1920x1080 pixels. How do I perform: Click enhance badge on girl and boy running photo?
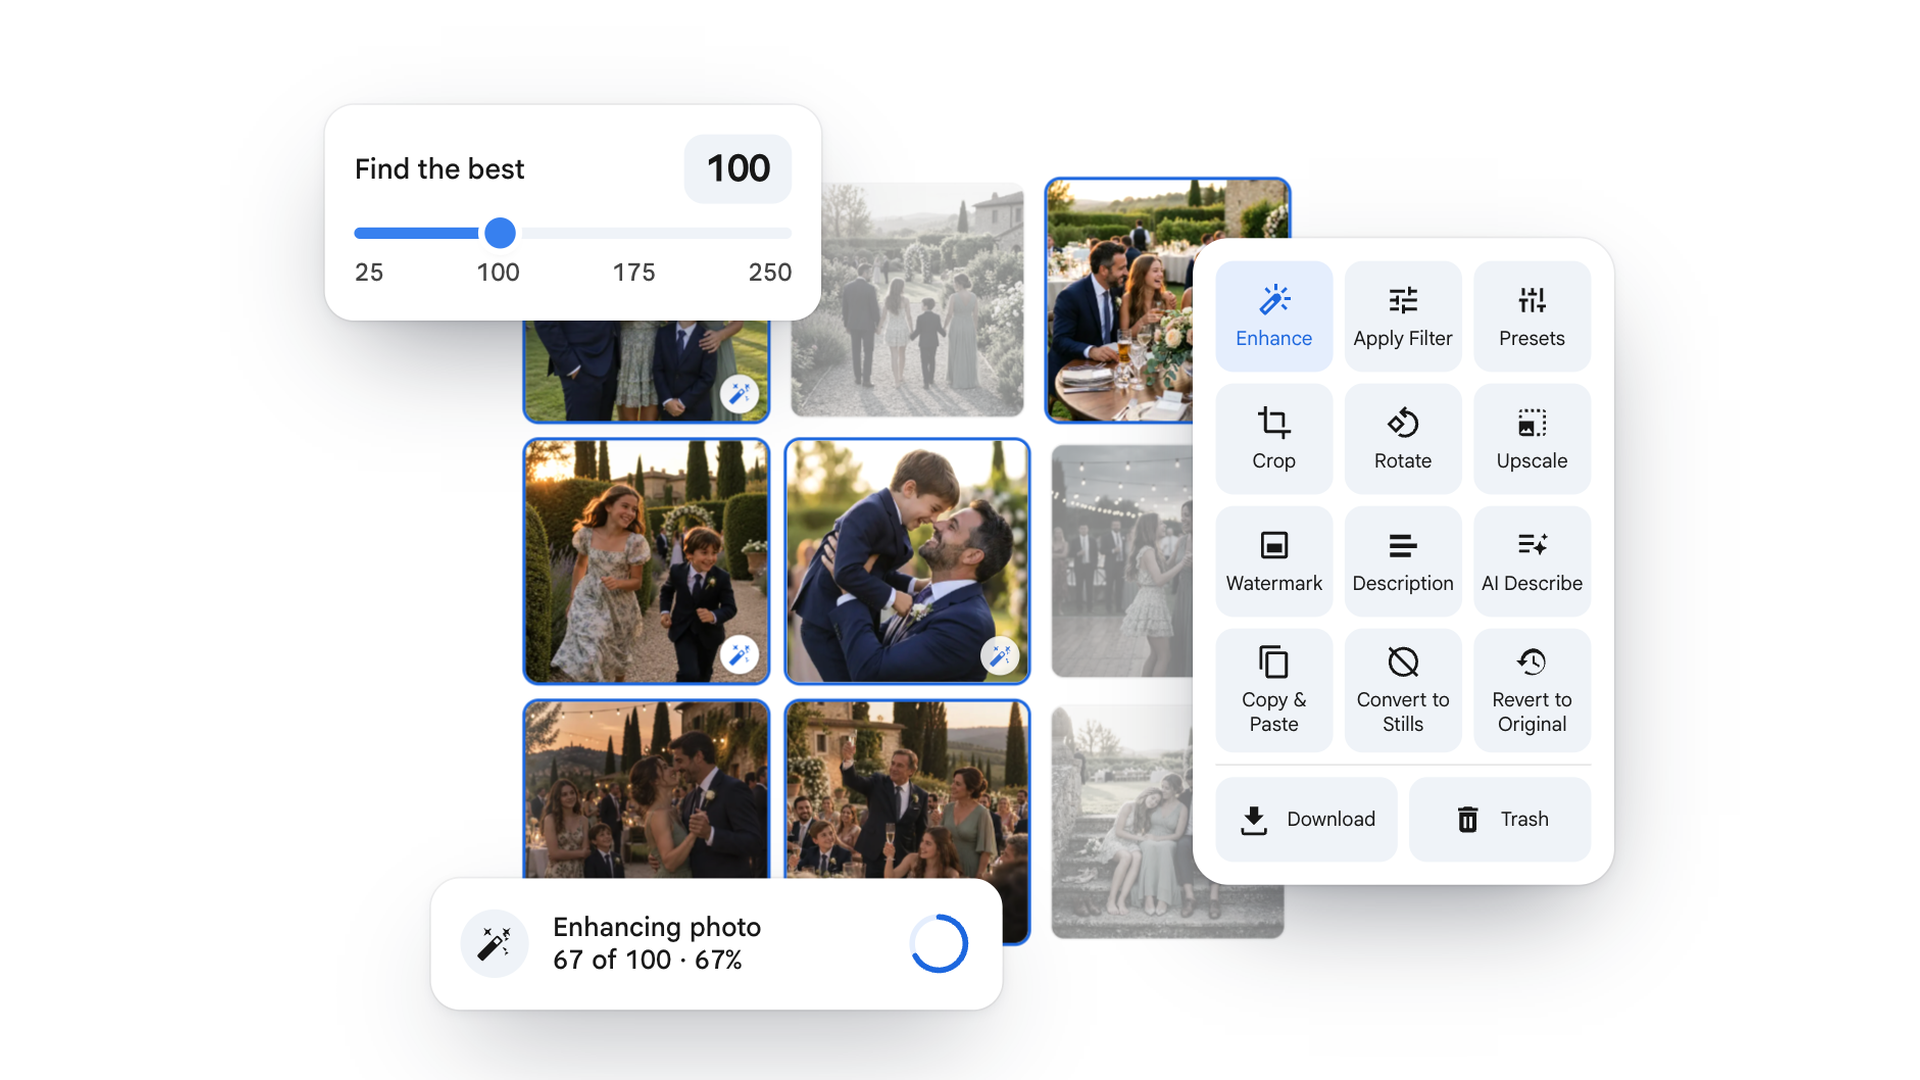pyautogui.click(x=740, y=655)
